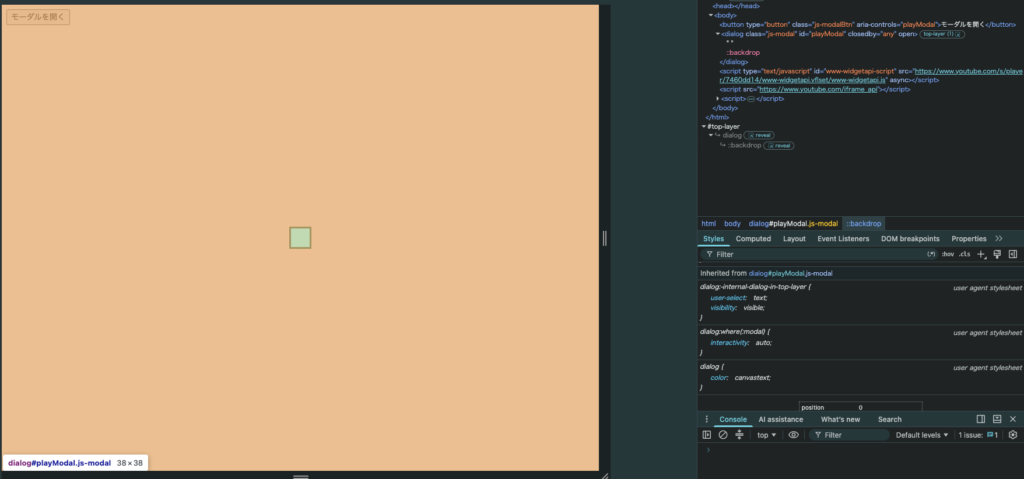
Task: Create a live expression with eye icon
Action: click(793, 435)
